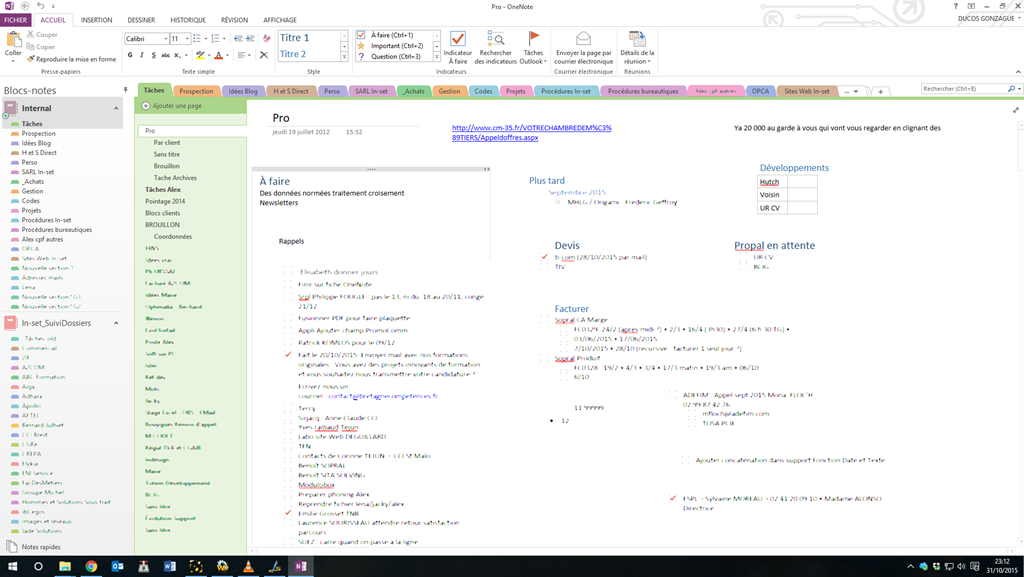Toggle underline (S) formatting
This screenshot has width=1024, height=577.
(x=153, y=55)
